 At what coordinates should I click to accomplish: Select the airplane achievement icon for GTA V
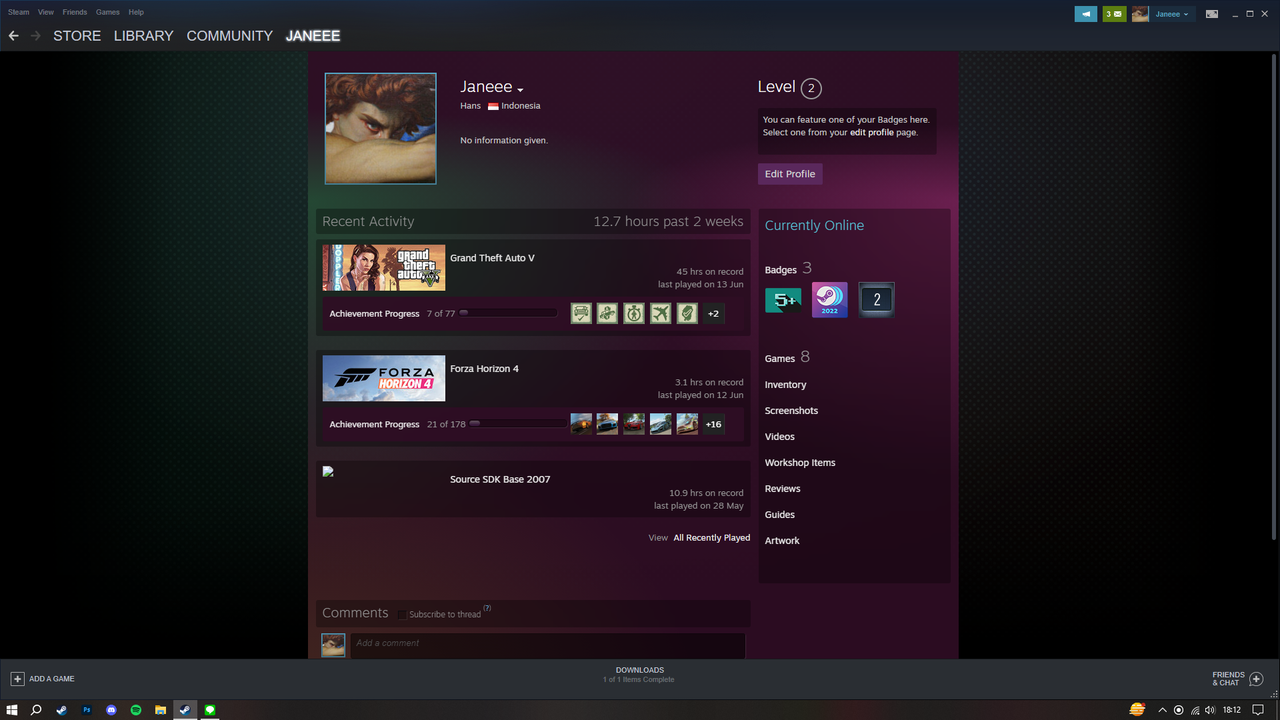point(660,313)
